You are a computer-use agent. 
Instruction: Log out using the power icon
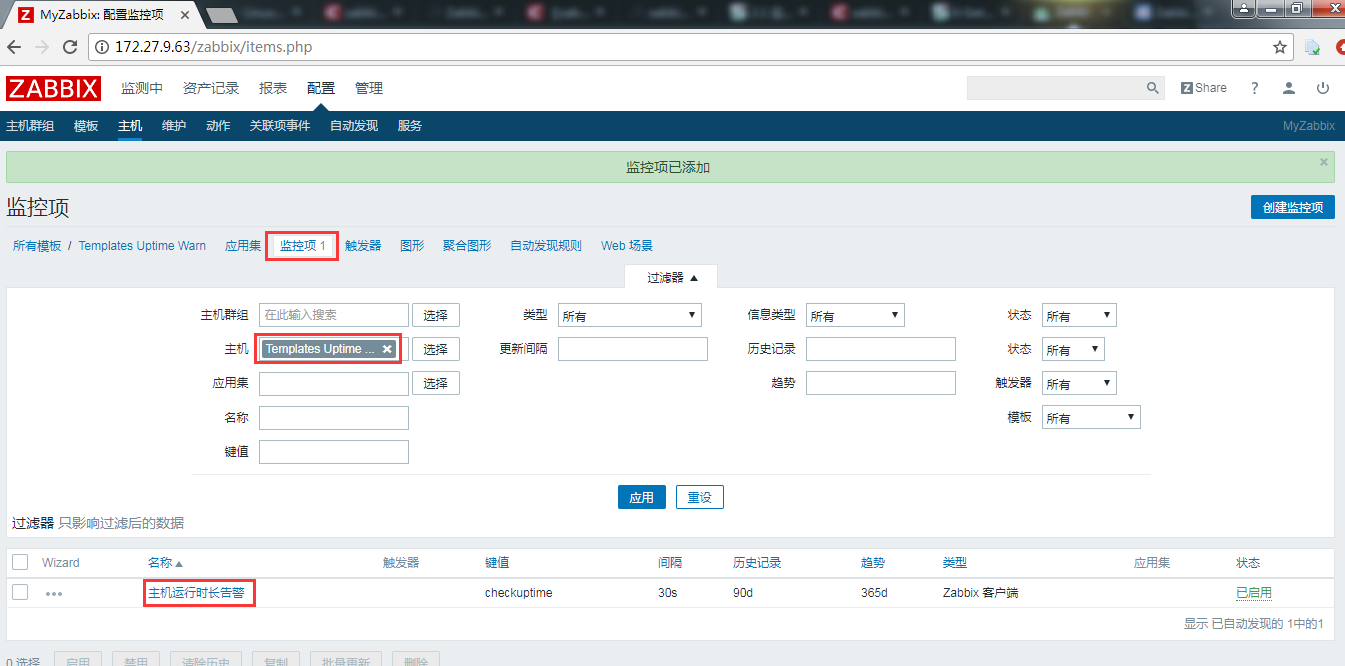click(x=1322, y=88)
